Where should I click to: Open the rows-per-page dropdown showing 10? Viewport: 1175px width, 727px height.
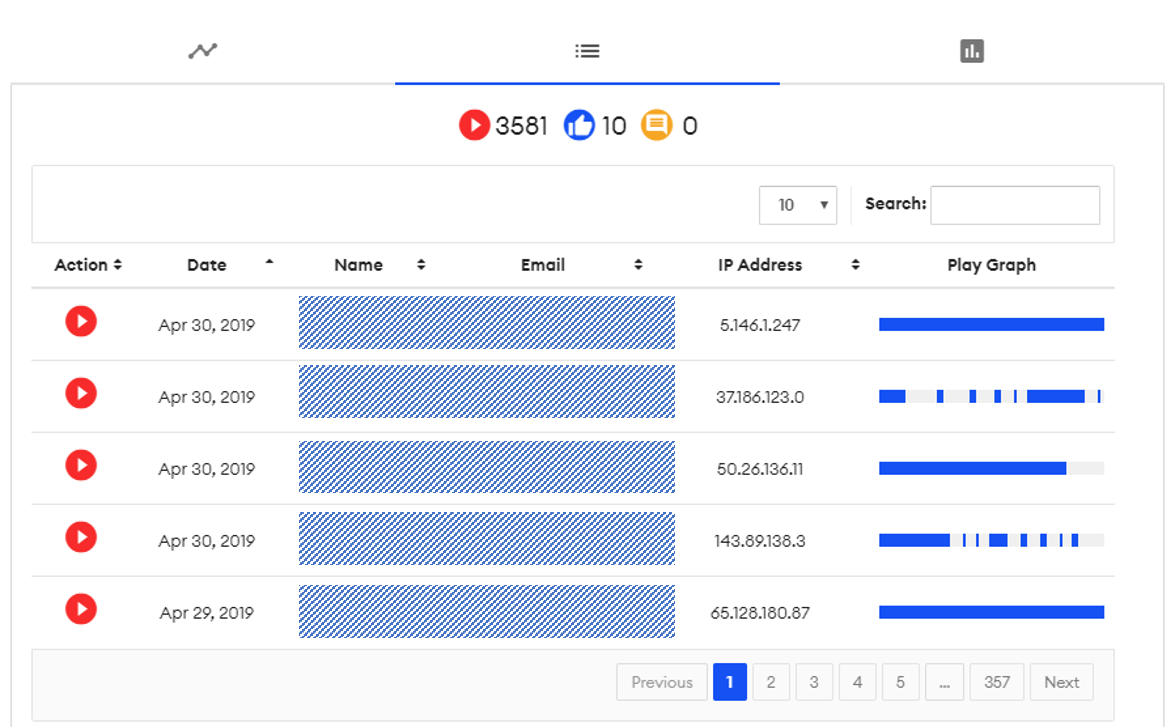coord(797,205)
